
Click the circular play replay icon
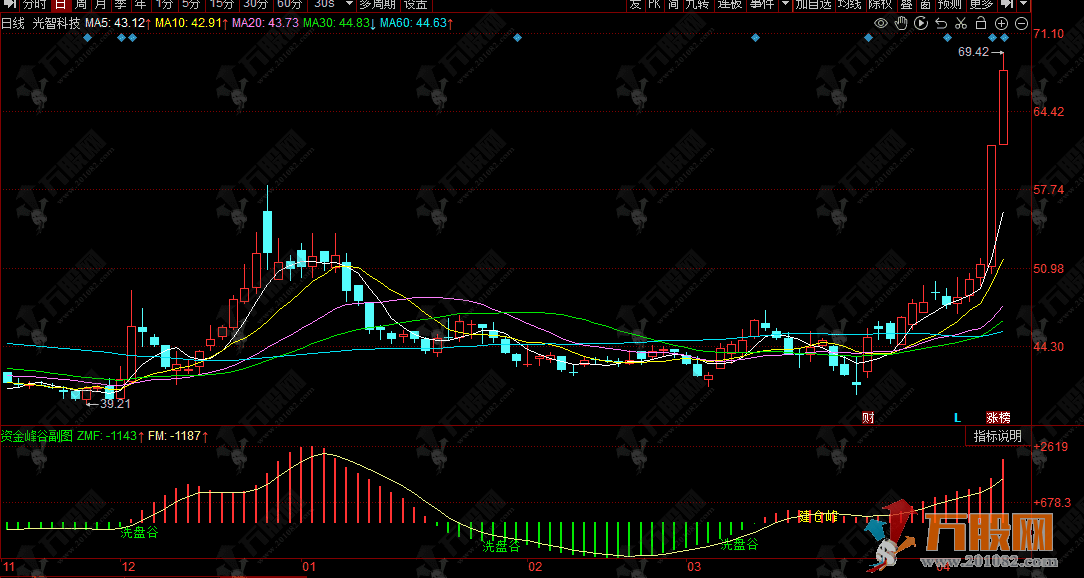point(922,22)
